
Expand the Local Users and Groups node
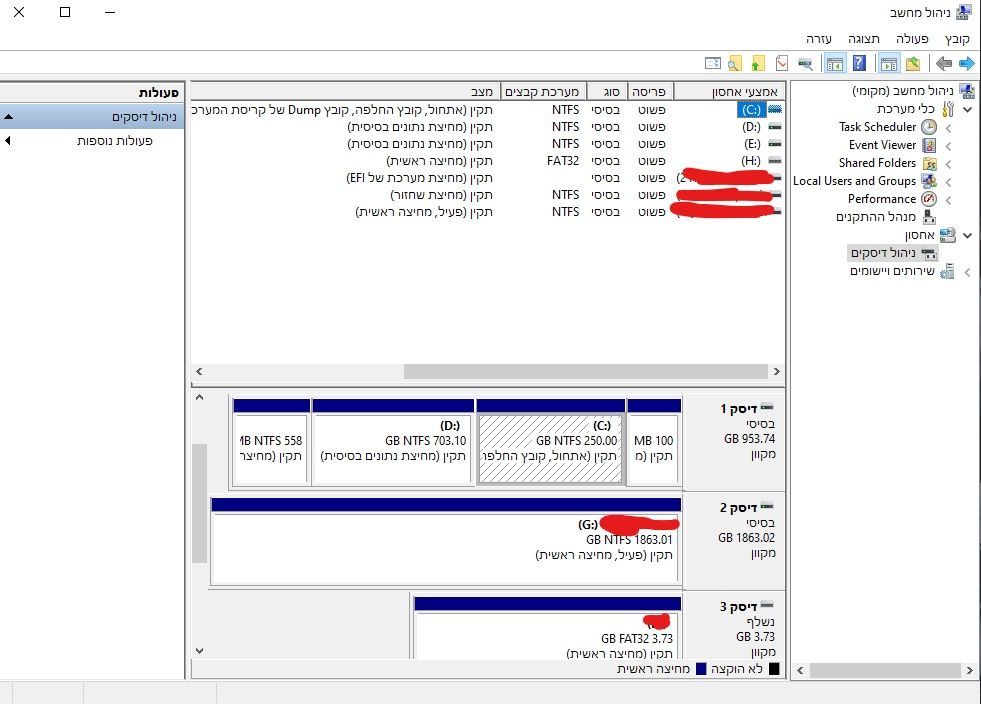click(948, 182)
